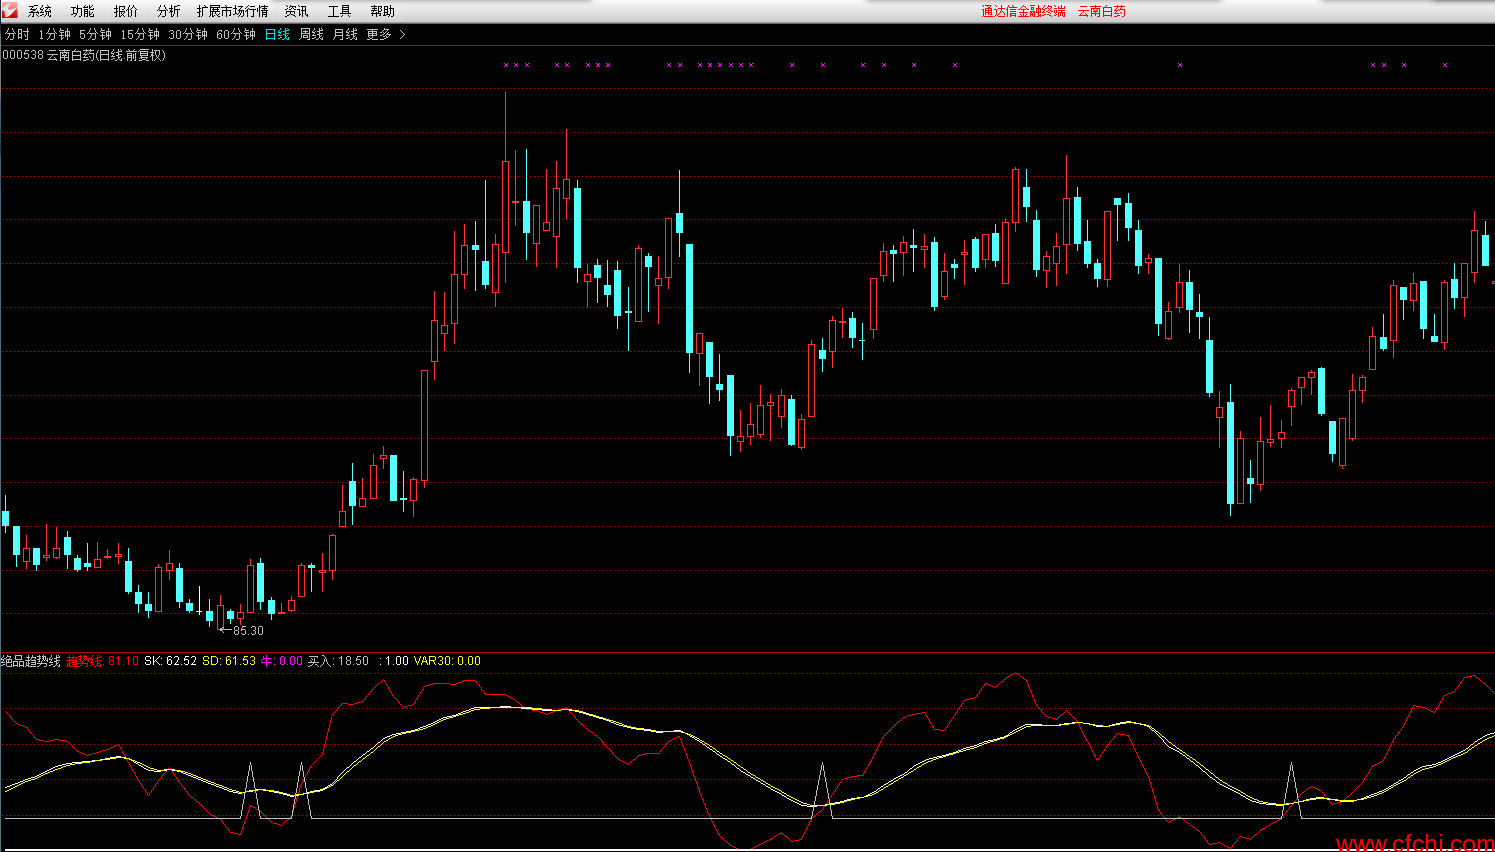1495x852 pixels.
Task: Click the chevron arrow after 更多
Action: click(x=402, y=34)
